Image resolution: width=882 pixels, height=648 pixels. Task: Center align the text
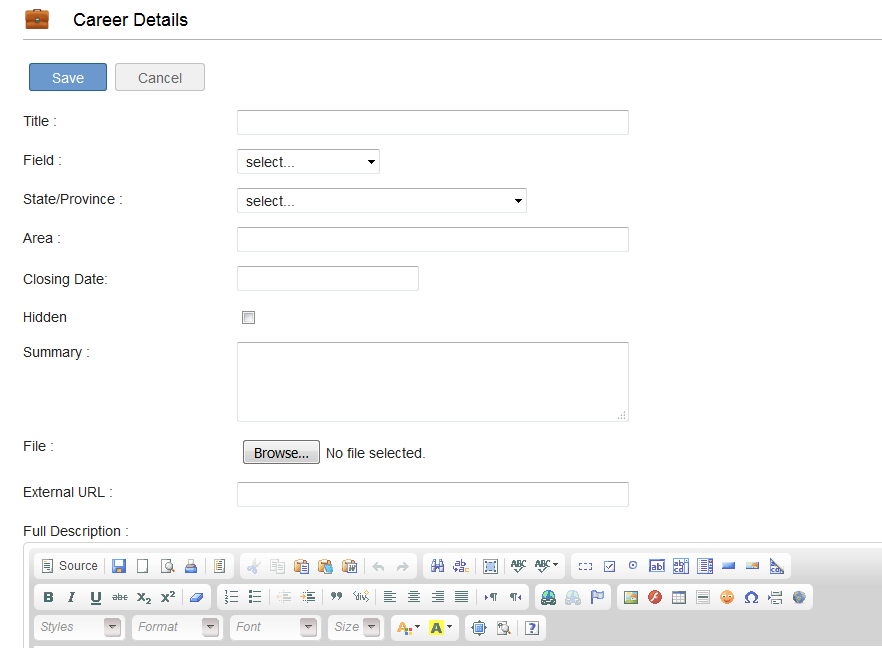pyautogui.click(x=413, y=597)
